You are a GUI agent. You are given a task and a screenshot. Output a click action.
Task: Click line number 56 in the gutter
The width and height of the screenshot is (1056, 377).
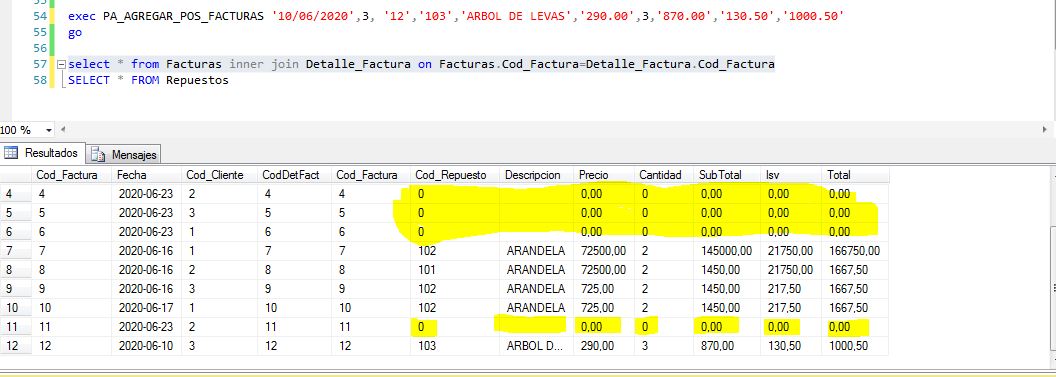(x=40, y=48)
